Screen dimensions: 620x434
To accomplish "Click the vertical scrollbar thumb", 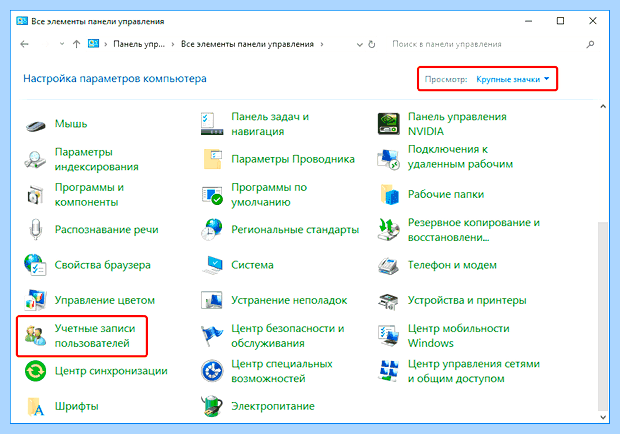I will pyautogui.click(x=603, y=316).
